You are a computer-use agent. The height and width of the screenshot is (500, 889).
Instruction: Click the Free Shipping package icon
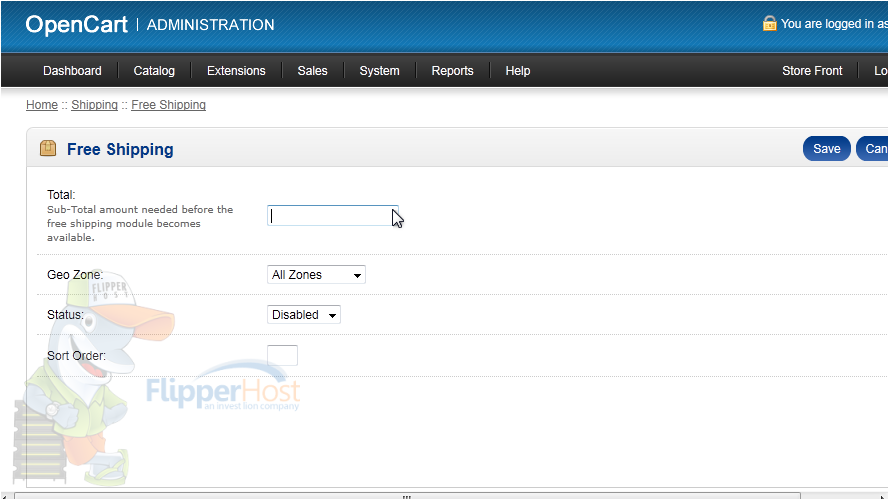[48, 149]
